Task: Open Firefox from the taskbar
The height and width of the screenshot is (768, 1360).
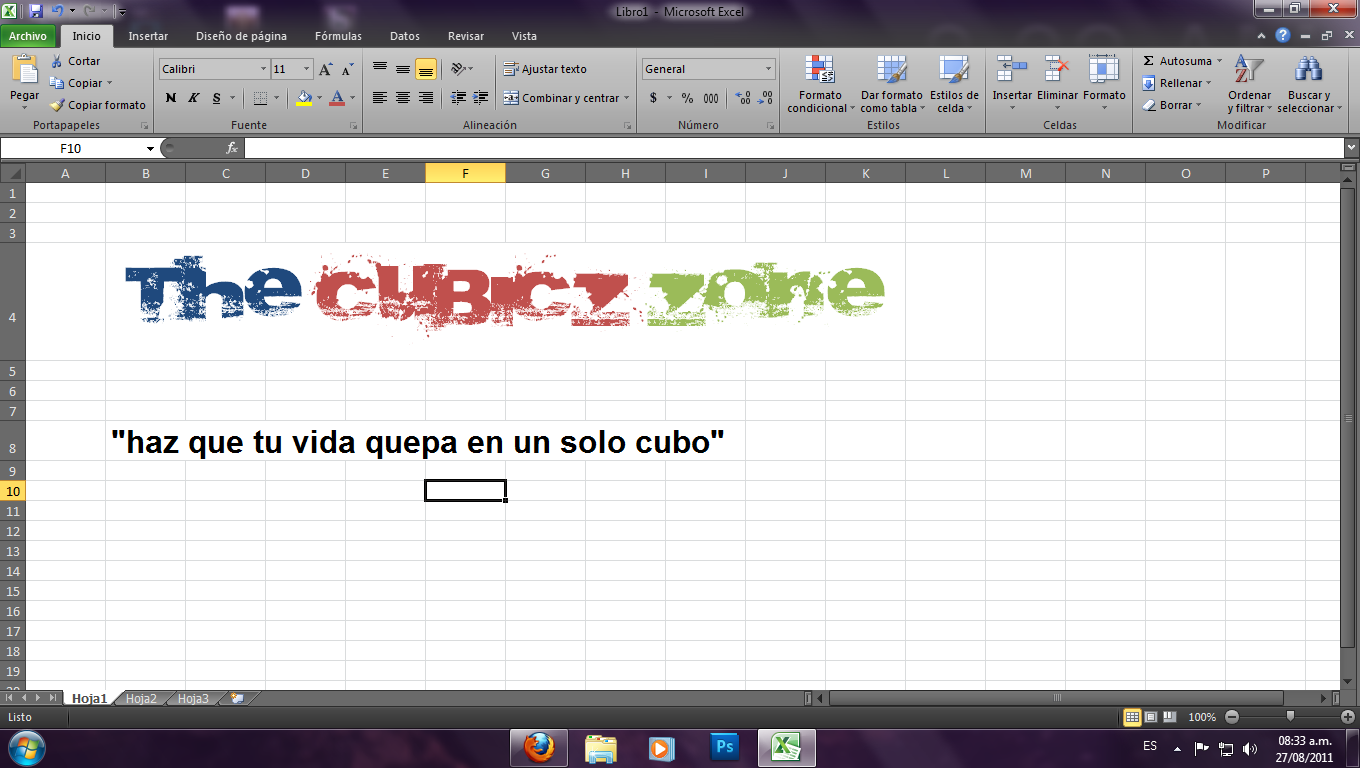Action: pyautogui.click(x=539, y=747)
